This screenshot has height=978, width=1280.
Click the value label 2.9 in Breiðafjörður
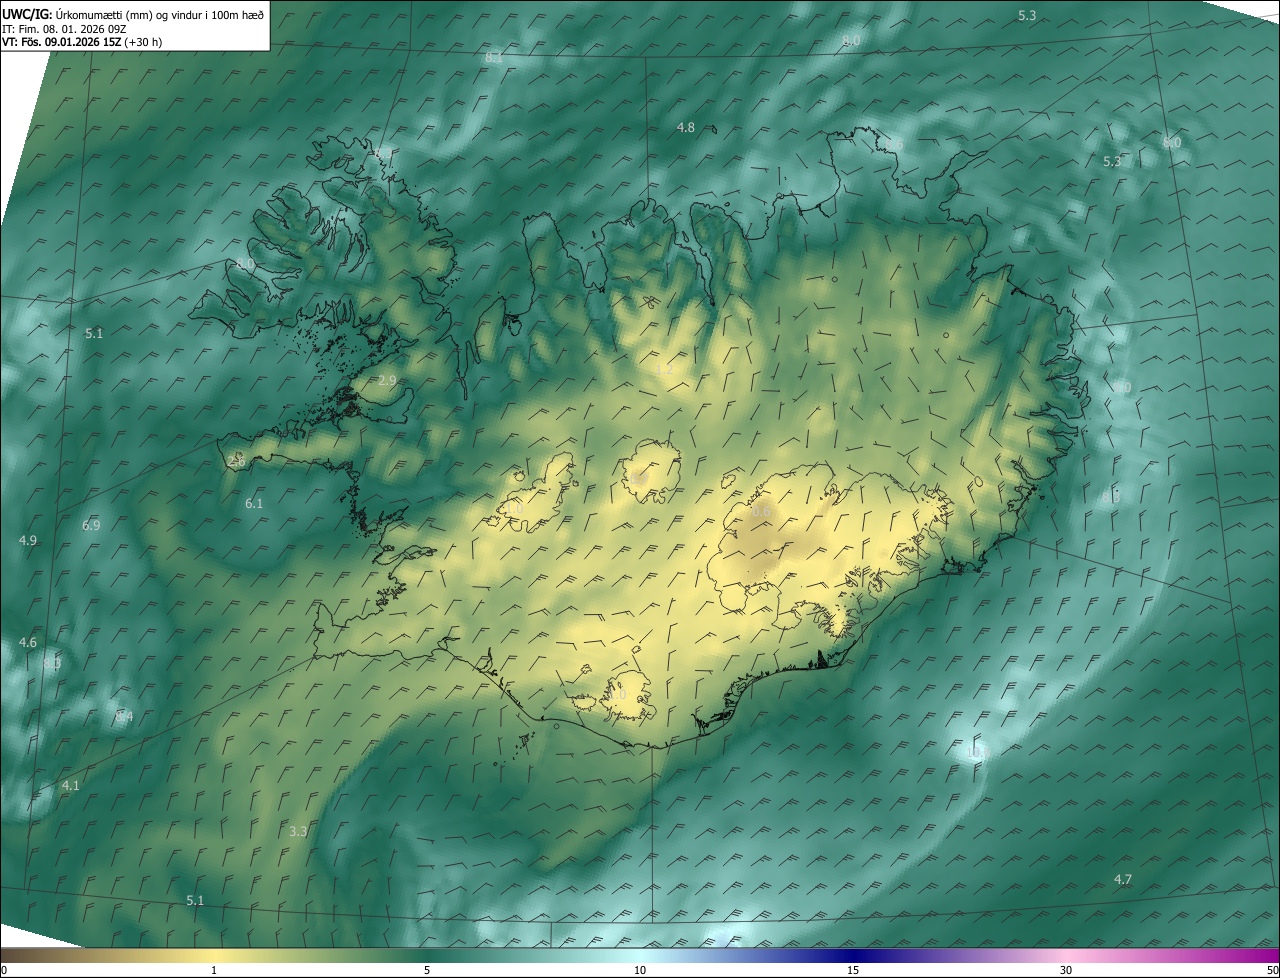tap(388, 381)
